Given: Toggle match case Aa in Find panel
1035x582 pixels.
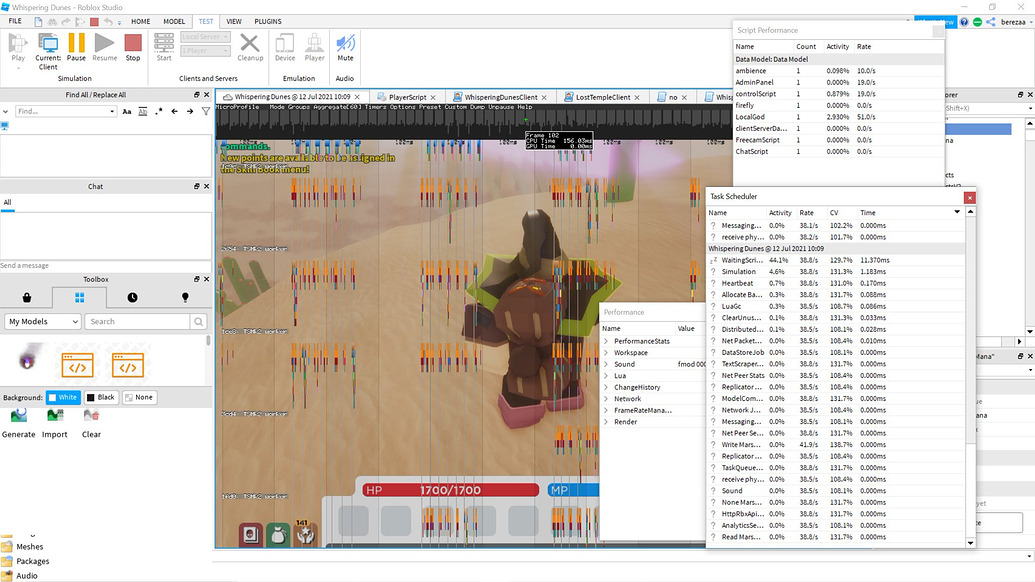Looking at the screenshot, I should tap(127, 112).
